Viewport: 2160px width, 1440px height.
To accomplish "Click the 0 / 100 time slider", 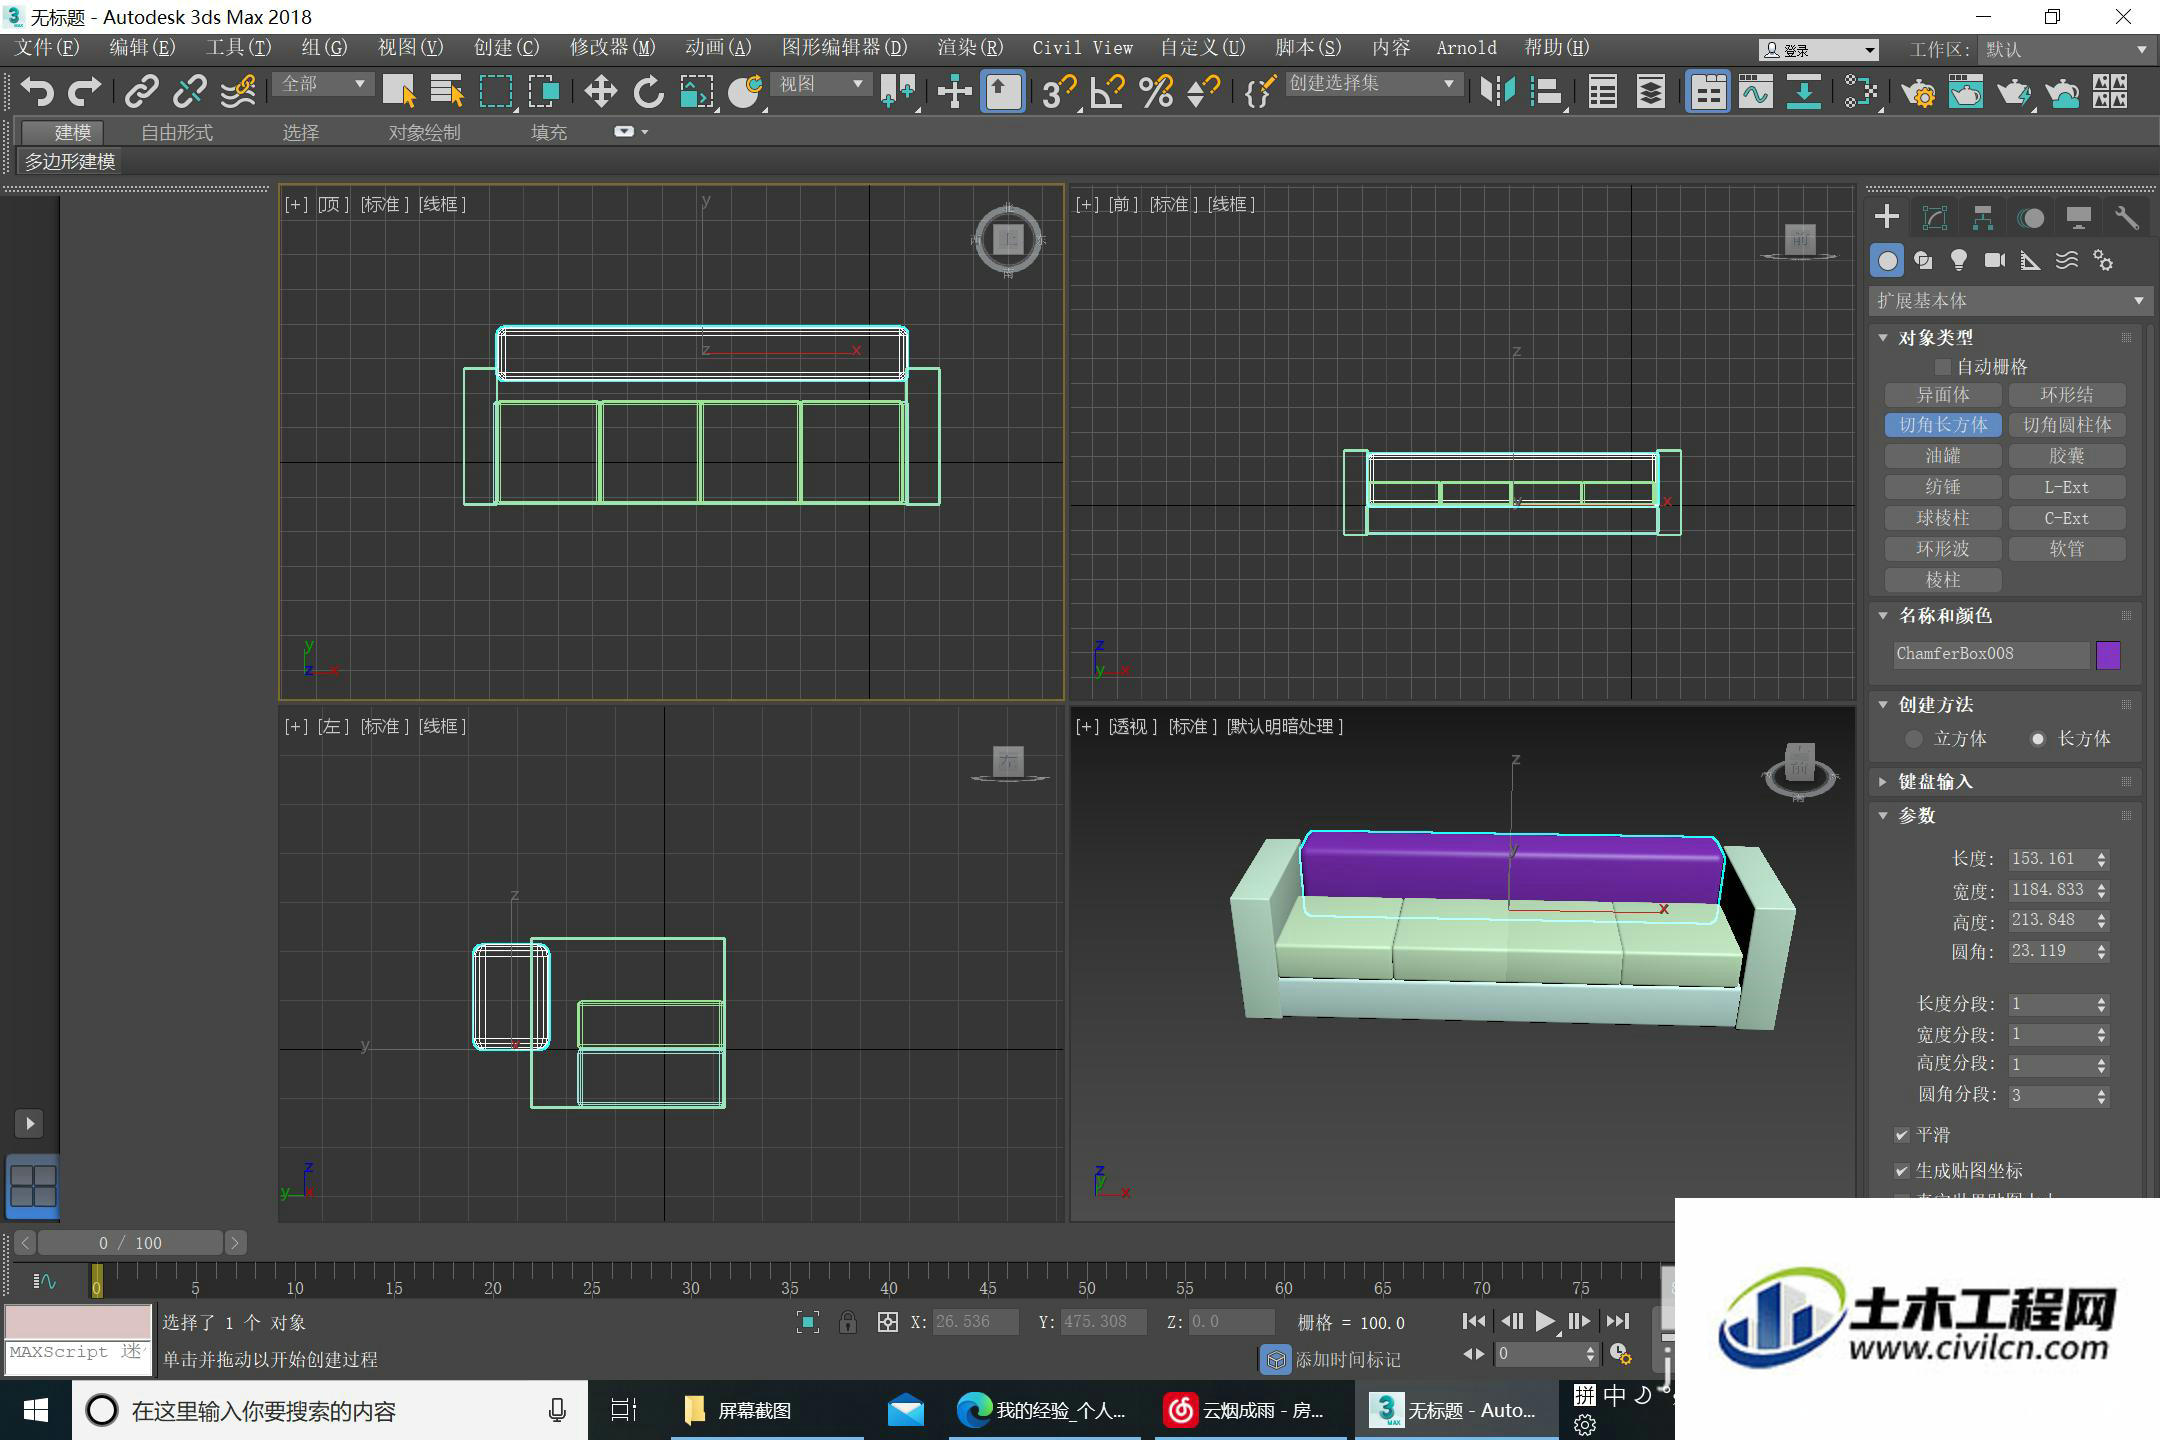I will 130,1243.
